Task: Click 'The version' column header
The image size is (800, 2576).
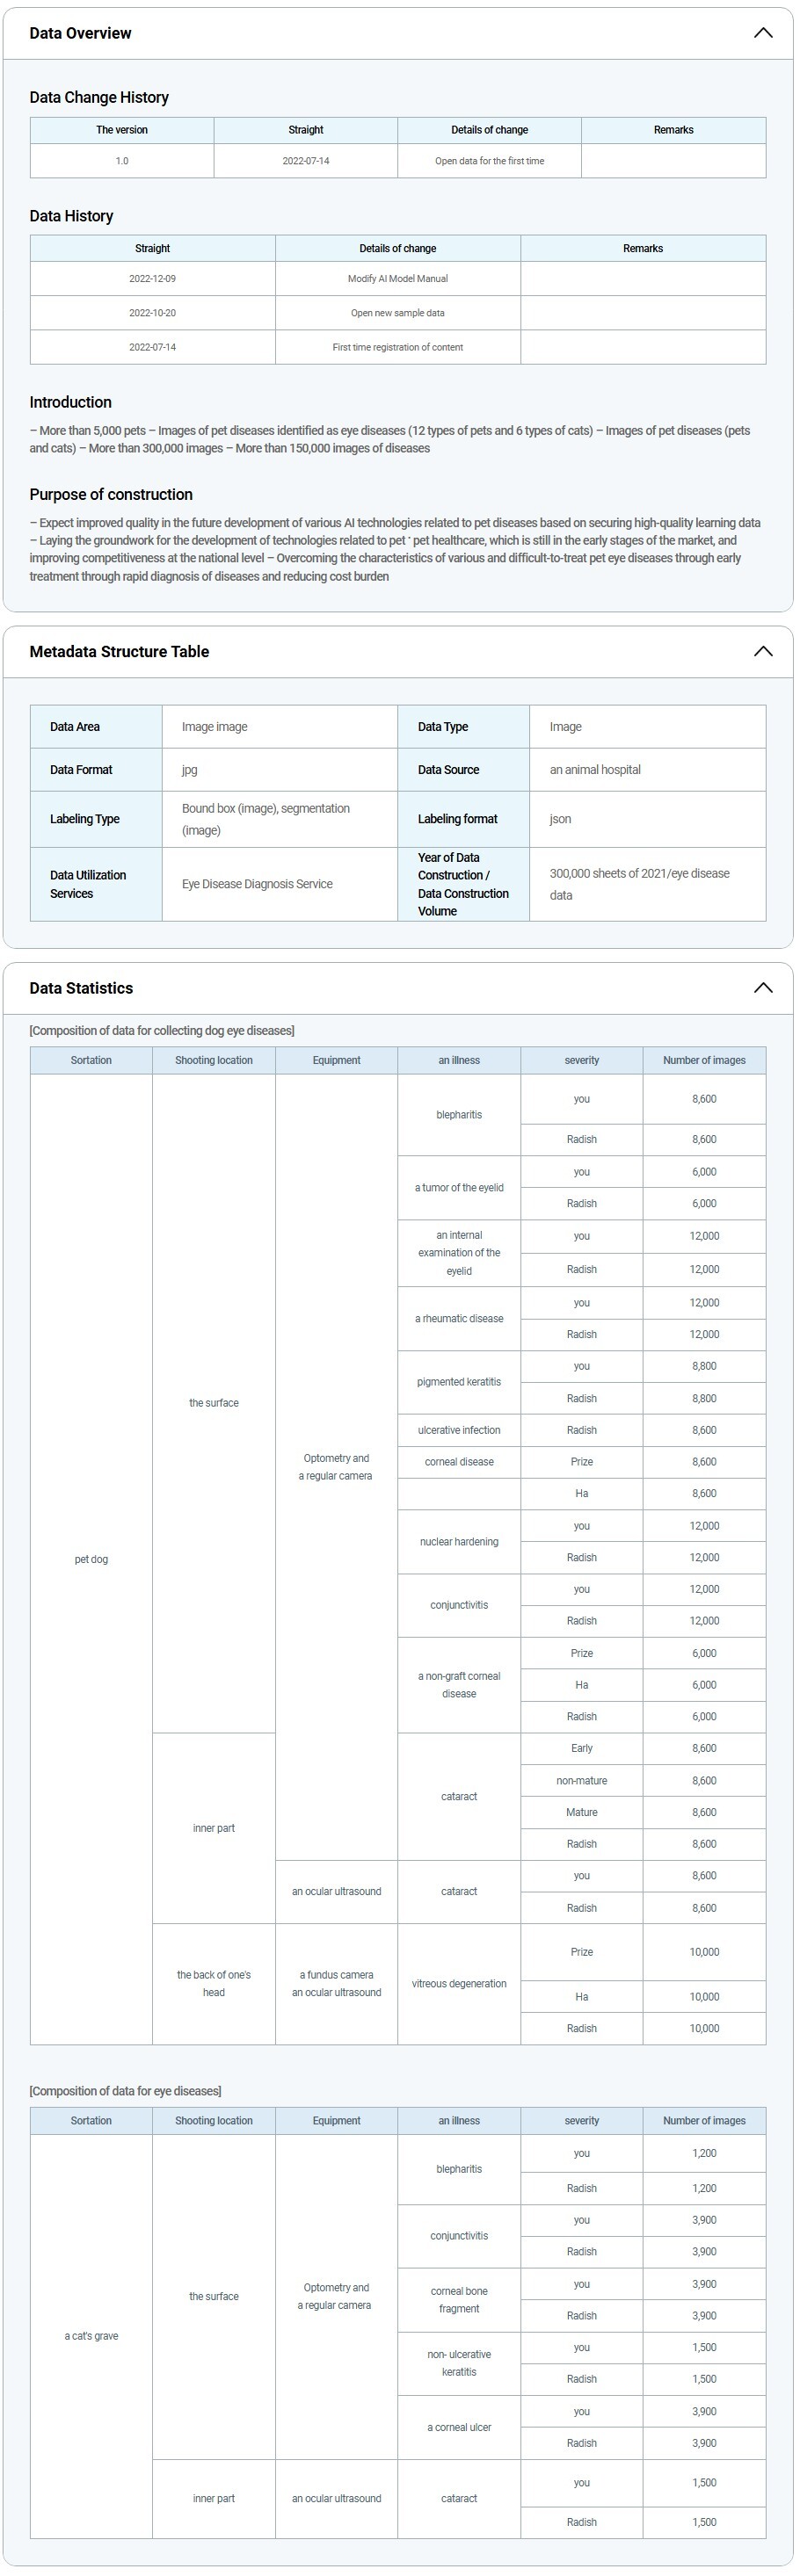Action: 122,130
